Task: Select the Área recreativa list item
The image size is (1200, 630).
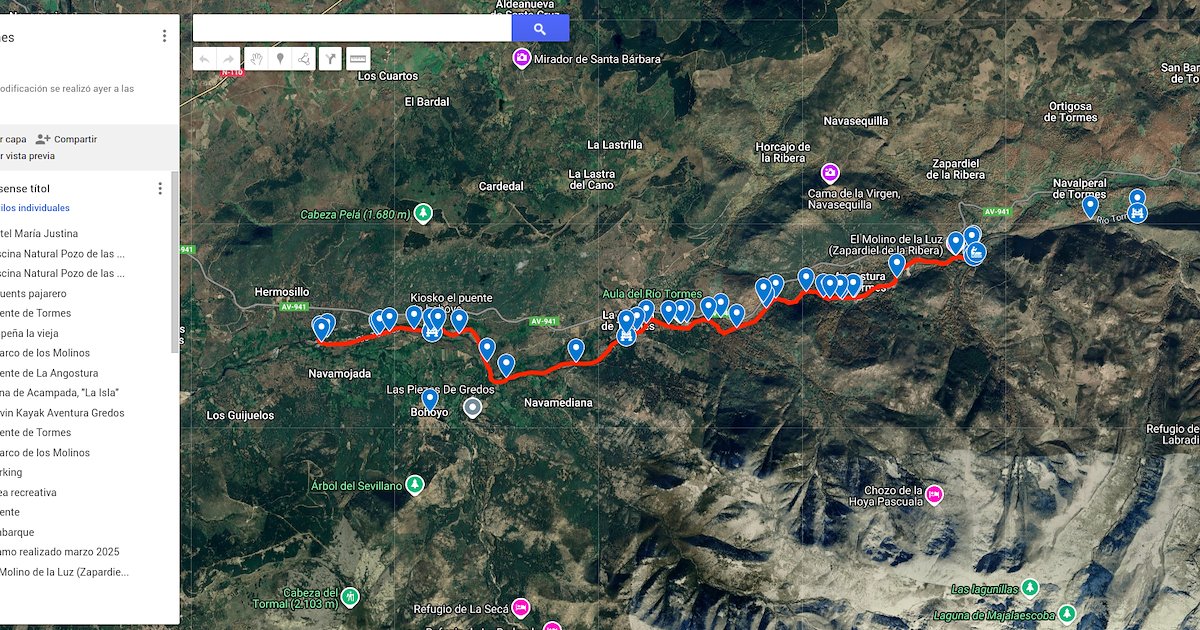Action: pos(28,492)
